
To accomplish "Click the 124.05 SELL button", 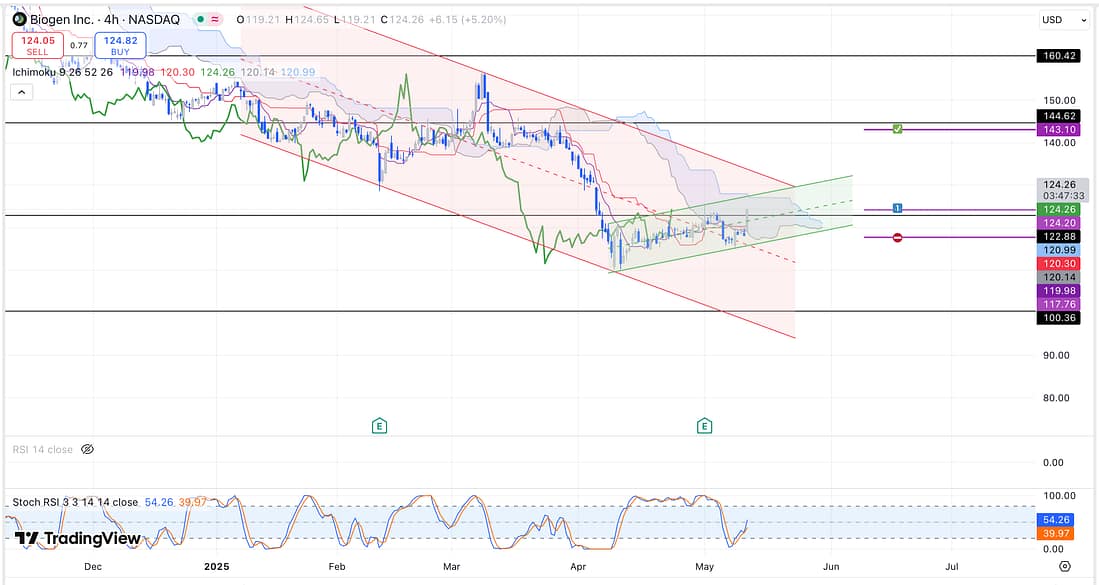I will click(x=37, y=44).
